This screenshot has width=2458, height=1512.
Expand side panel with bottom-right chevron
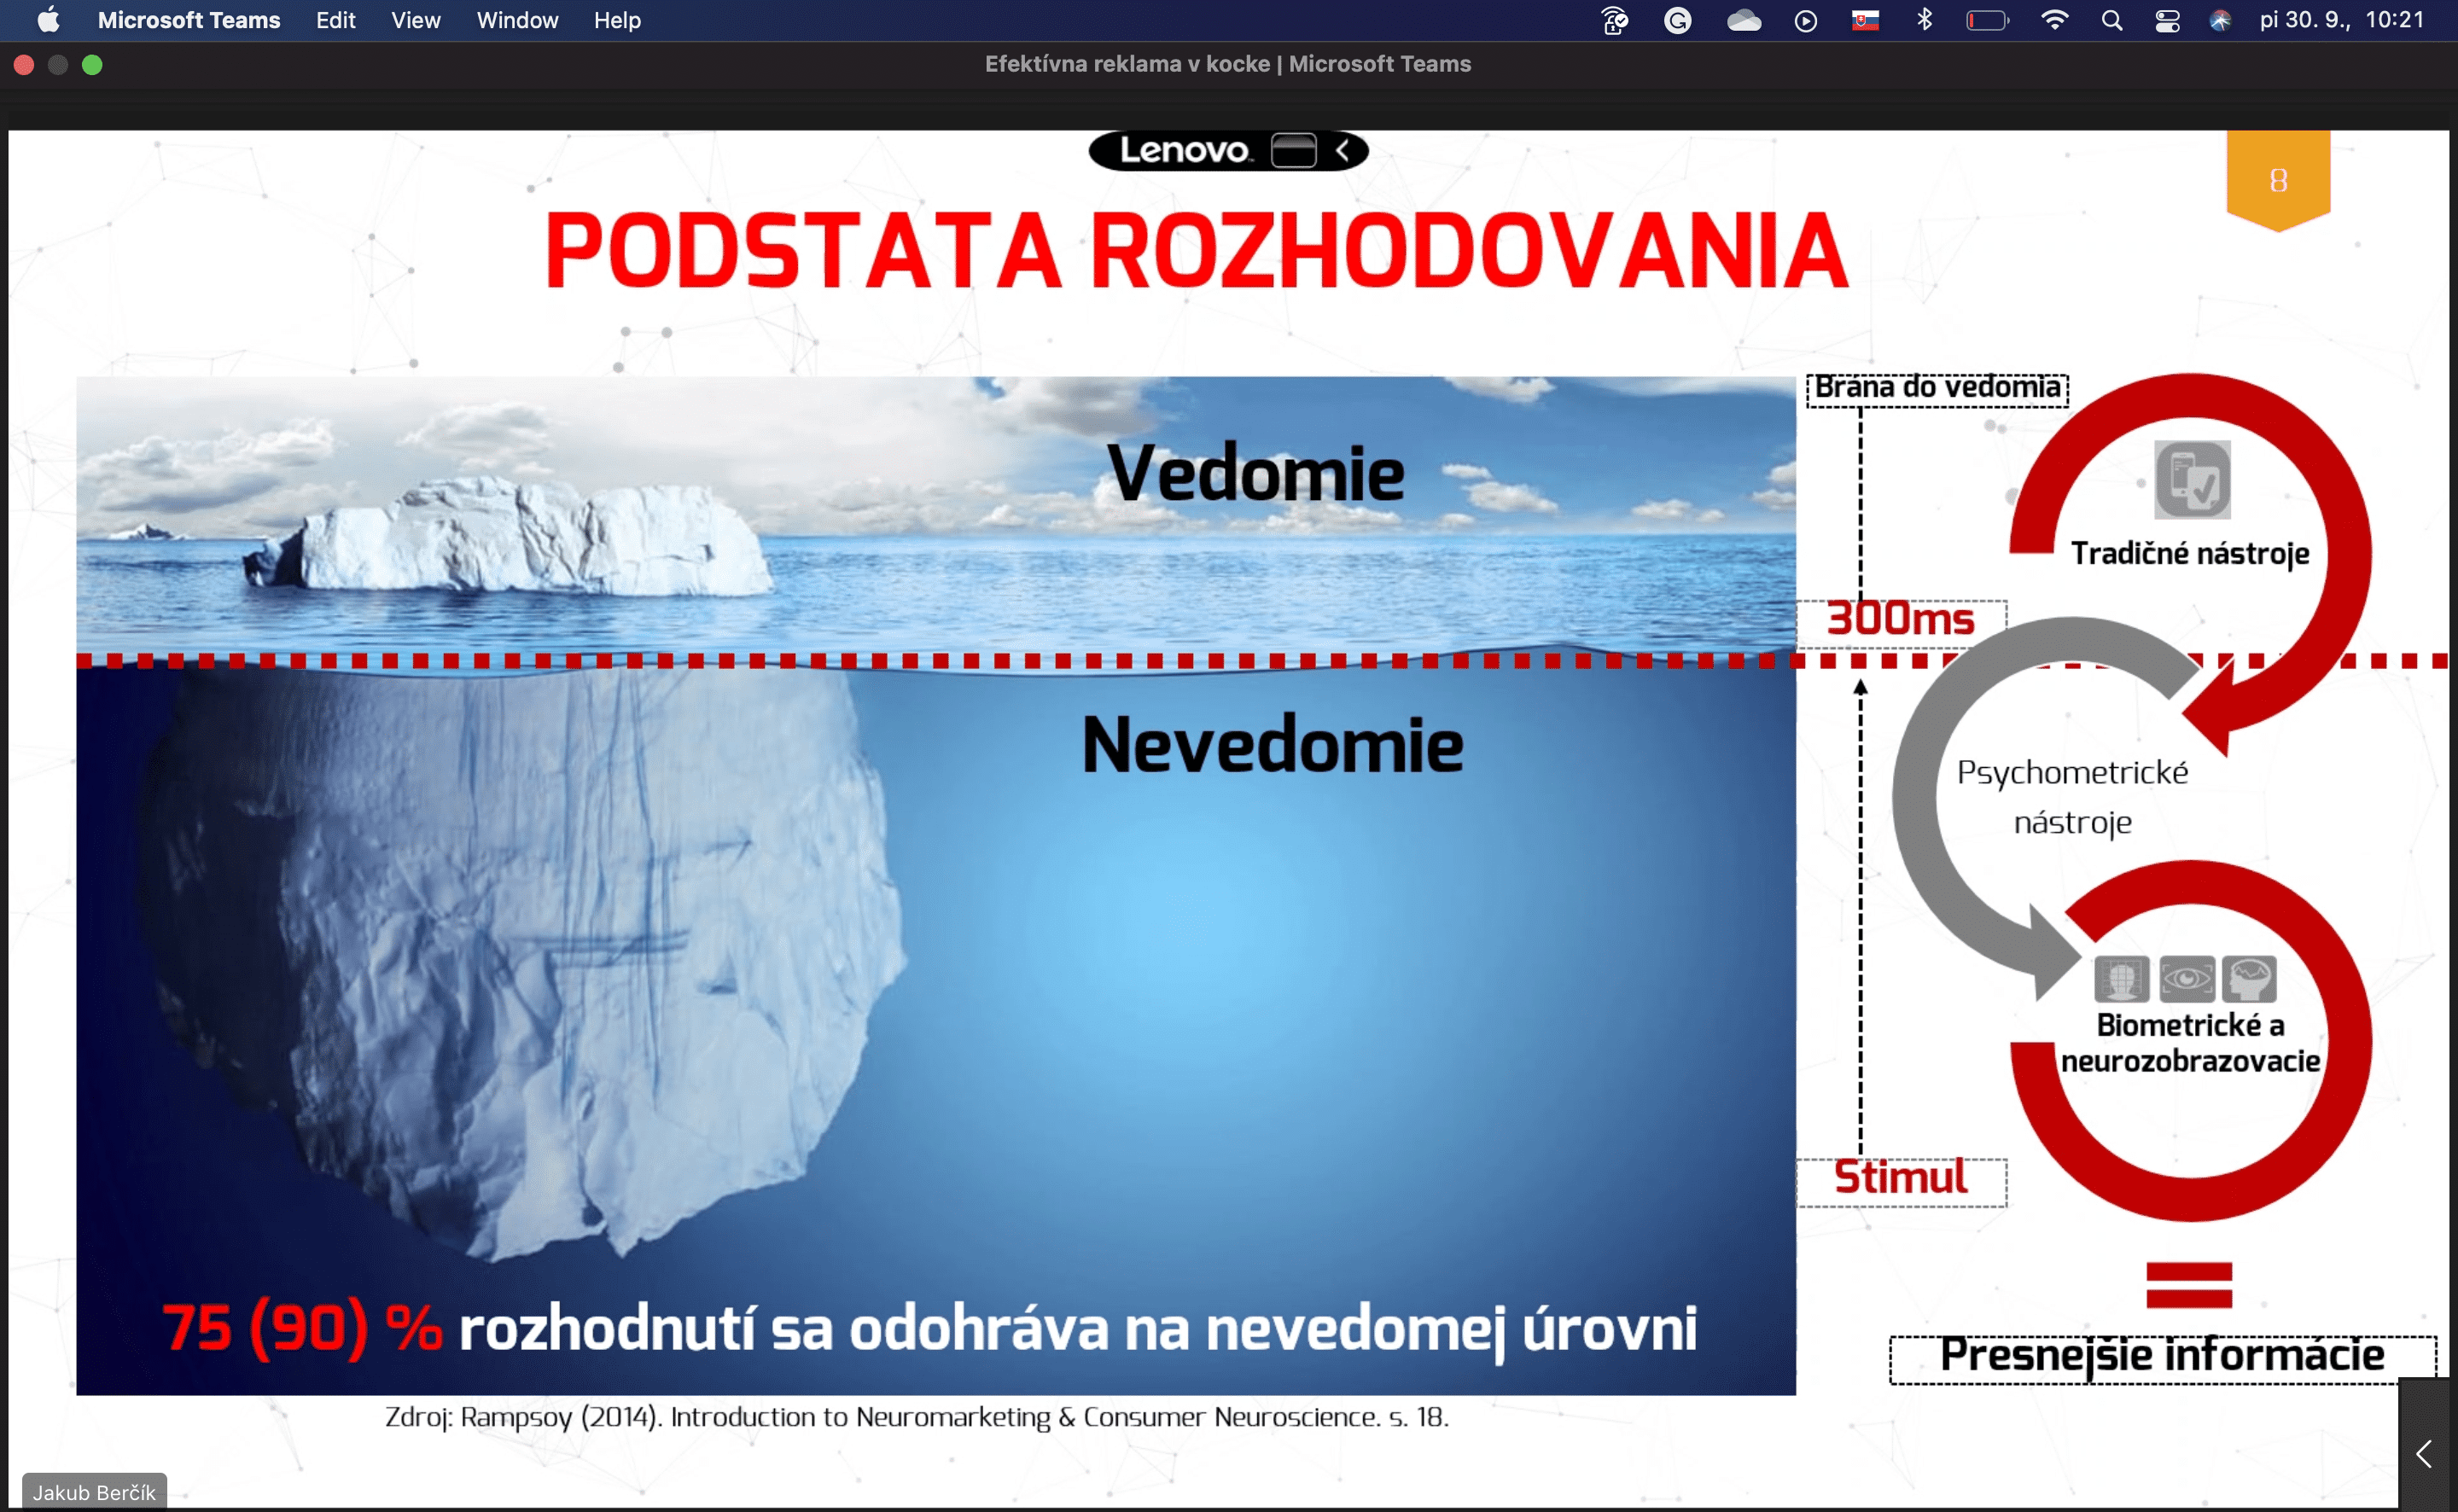click(x=2424, y=1453)
